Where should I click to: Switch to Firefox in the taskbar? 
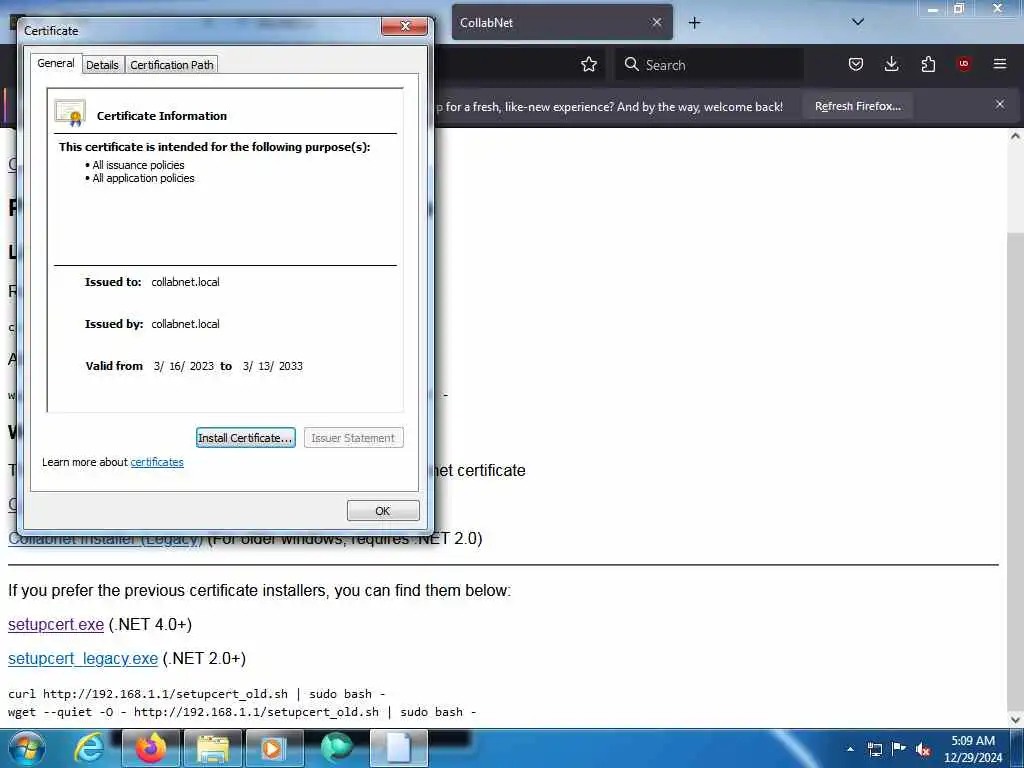pos(151,748)
